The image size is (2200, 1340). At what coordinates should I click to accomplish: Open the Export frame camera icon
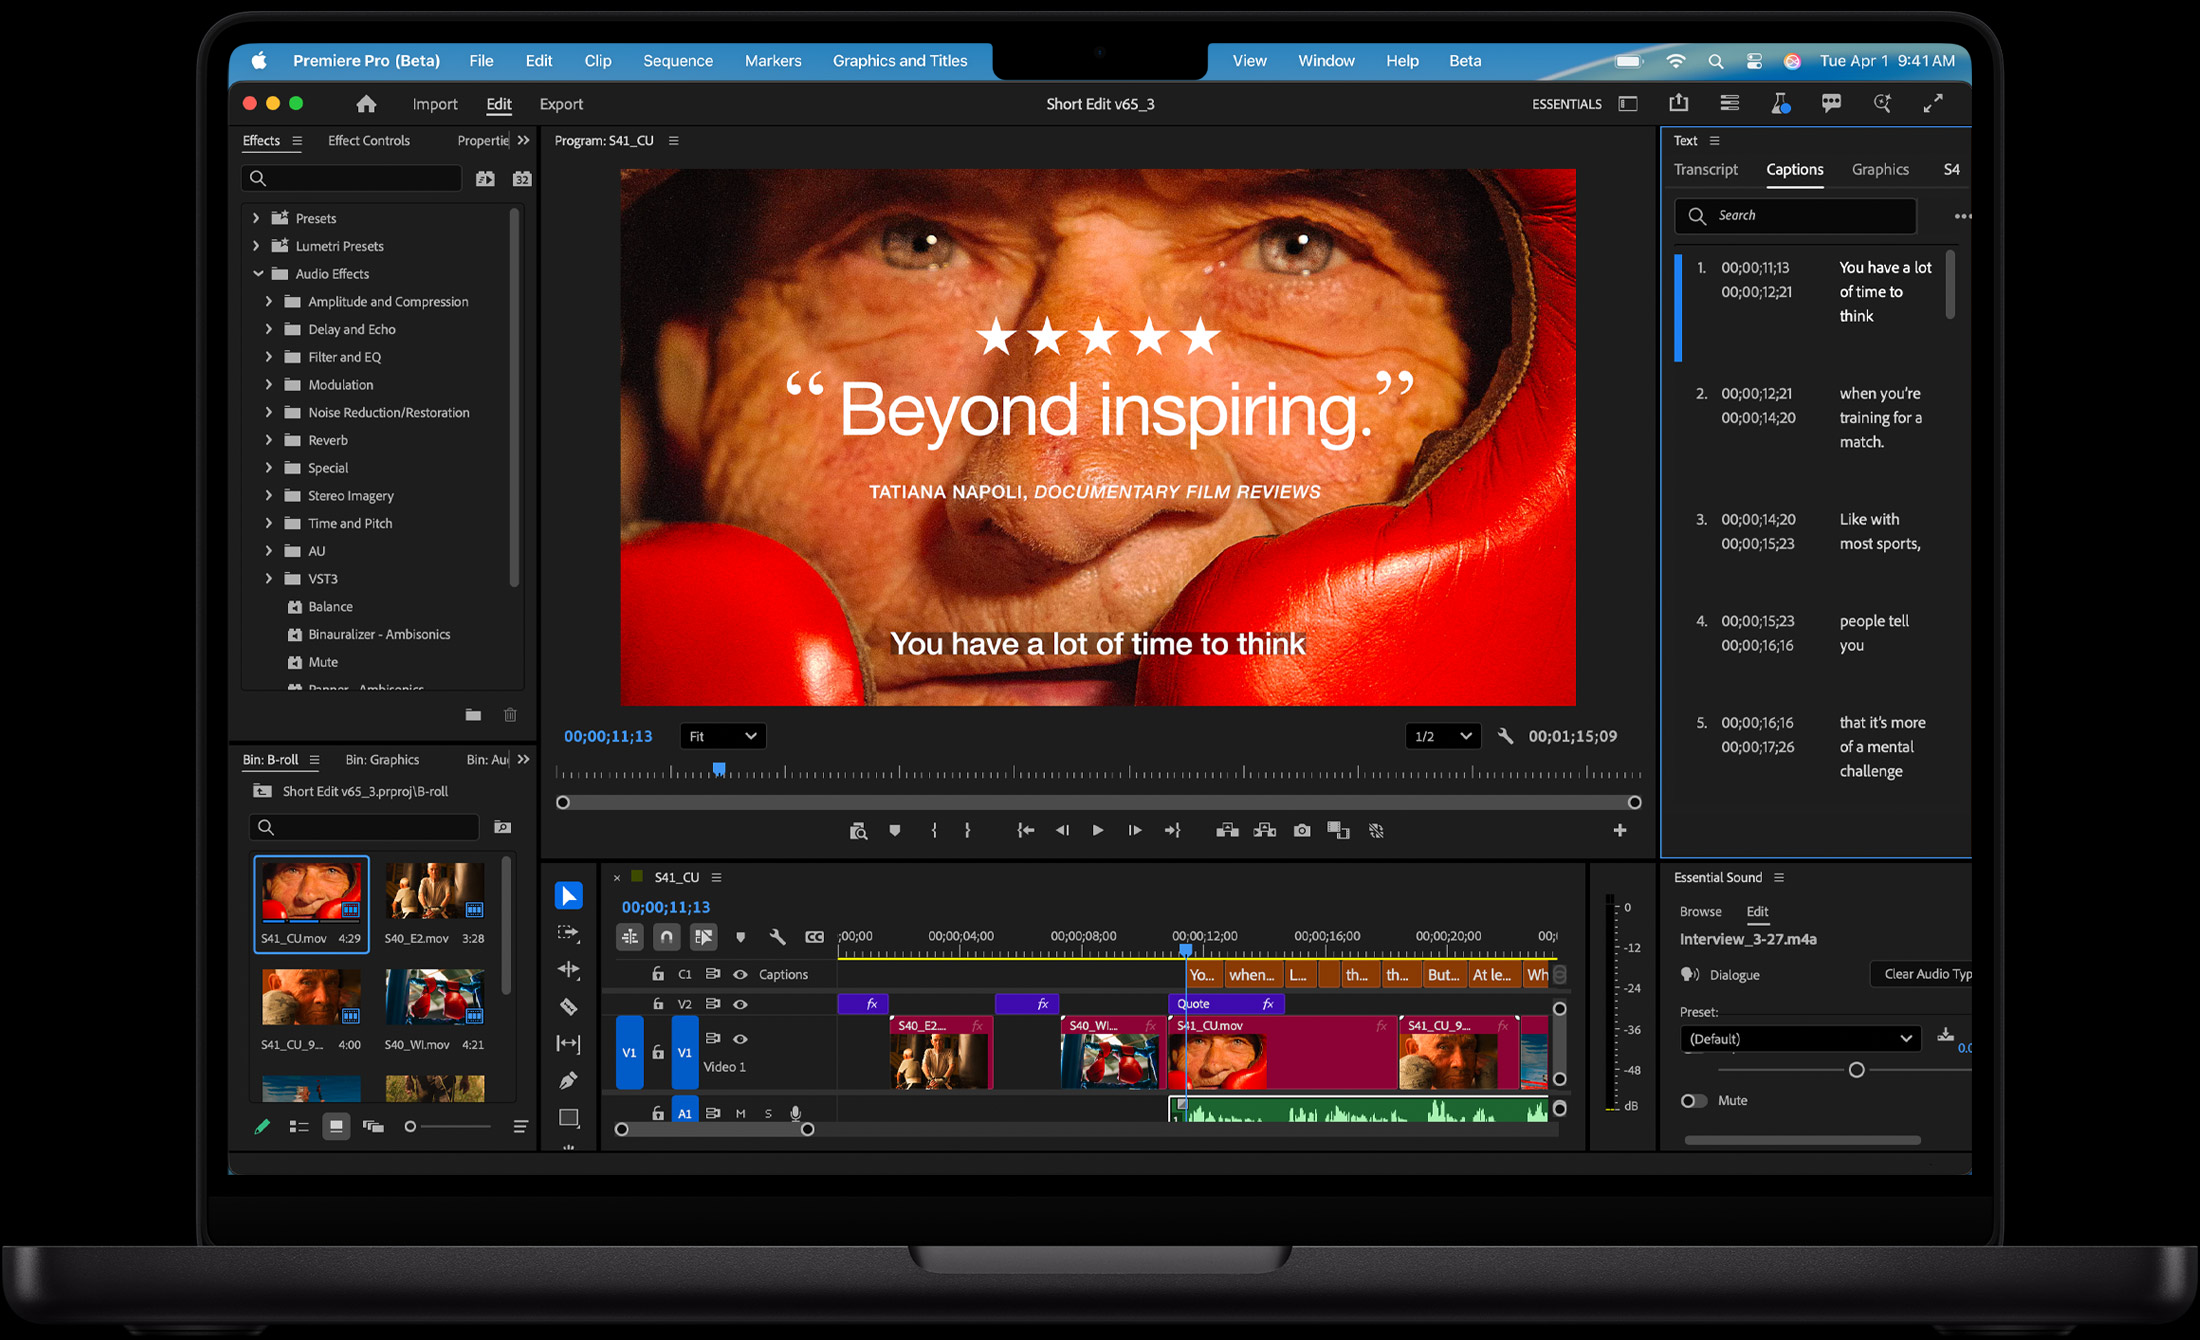pos(1302,830)
